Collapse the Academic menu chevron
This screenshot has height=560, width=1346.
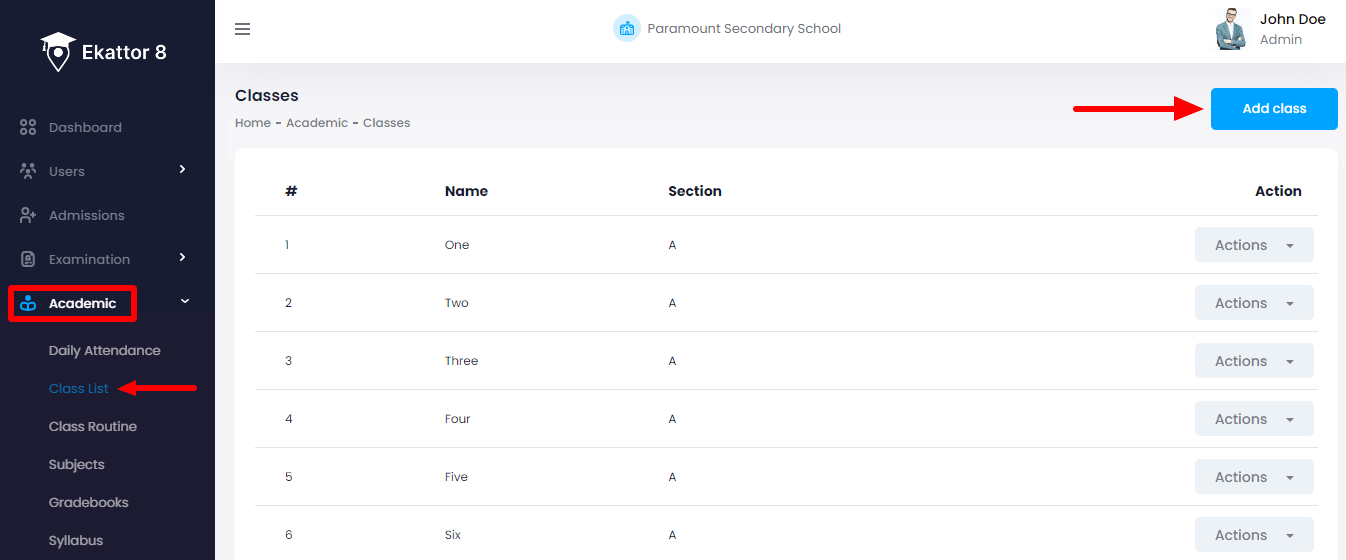(x=184, y=301)
